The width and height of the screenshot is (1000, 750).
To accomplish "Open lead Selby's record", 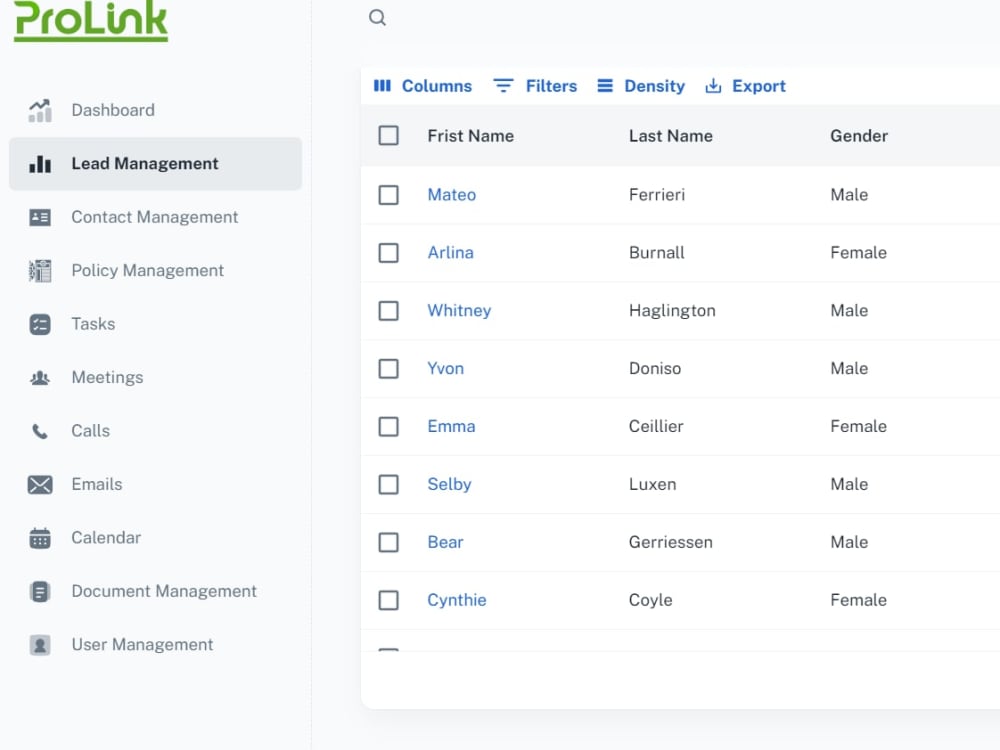I will click(449, 484).
